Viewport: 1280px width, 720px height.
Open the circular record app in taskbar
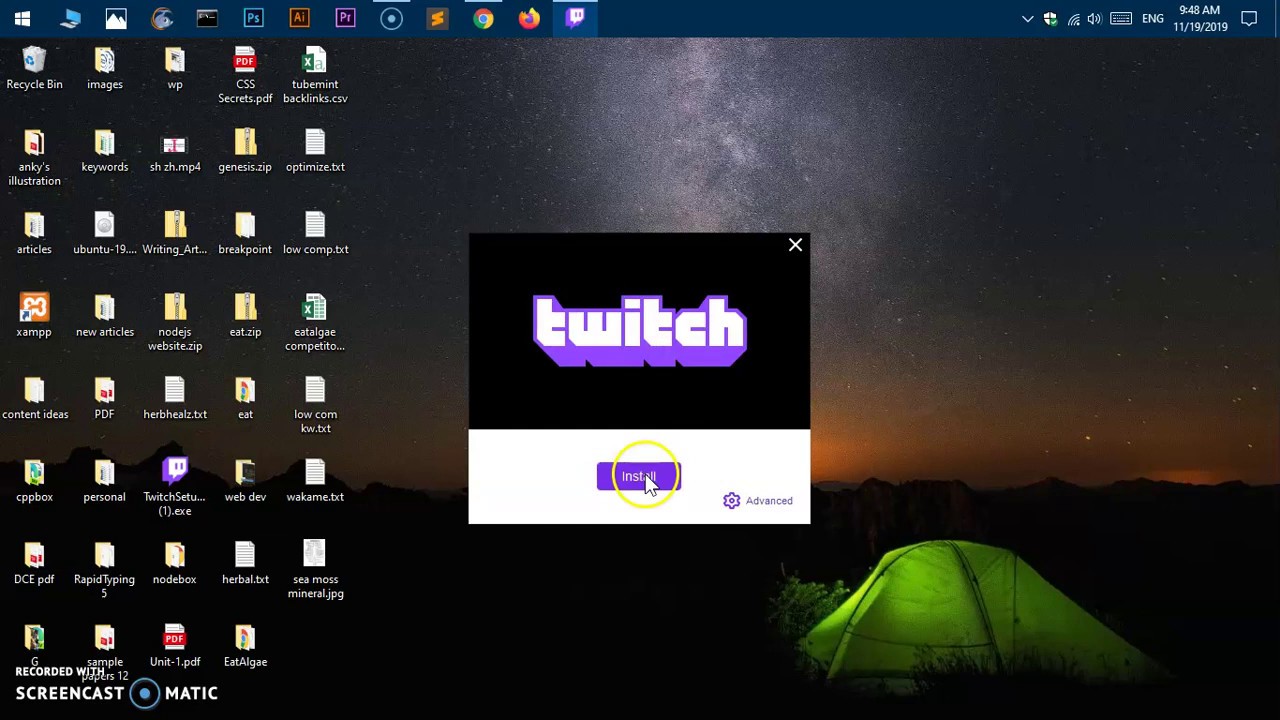coord(391,18)
